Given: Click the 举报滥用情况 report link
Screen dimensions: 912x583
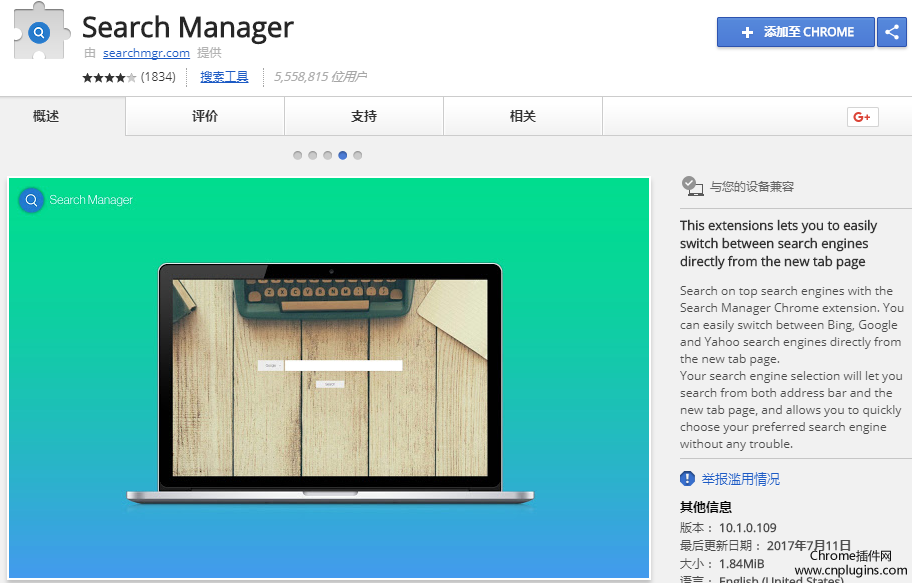Looking at the screenshot, I should (740, 479).
